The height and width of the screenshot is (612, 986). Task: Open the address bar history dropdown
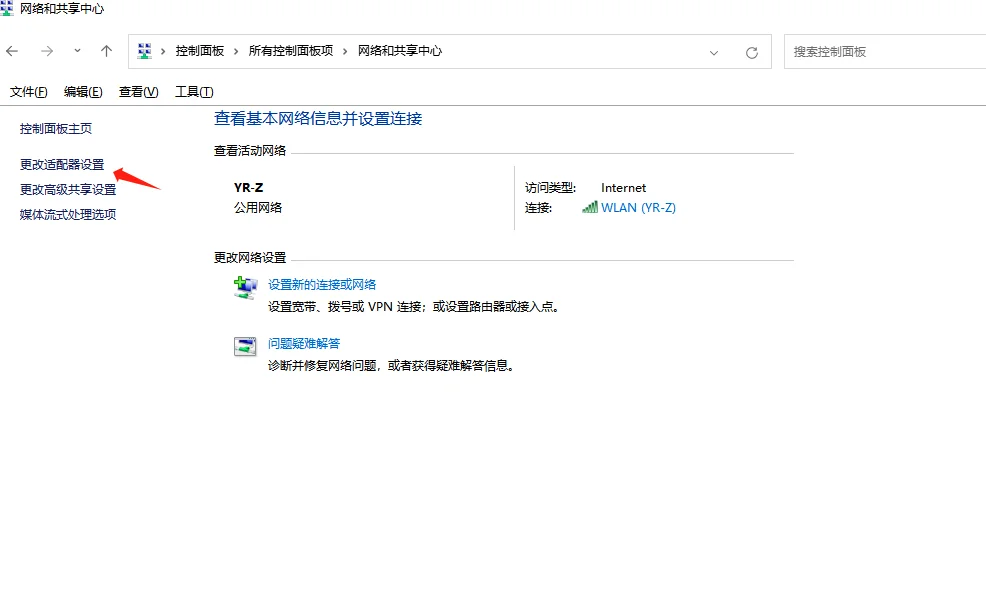pos(714,53)
